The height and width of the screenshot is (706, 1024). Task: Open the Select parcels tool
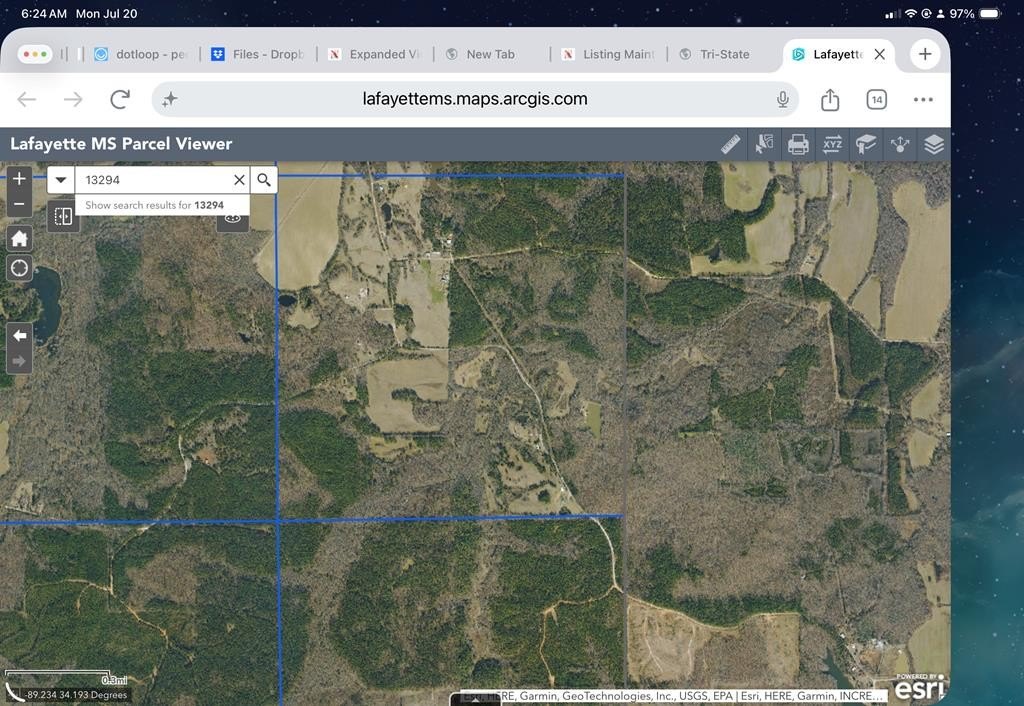click(763, 144)
